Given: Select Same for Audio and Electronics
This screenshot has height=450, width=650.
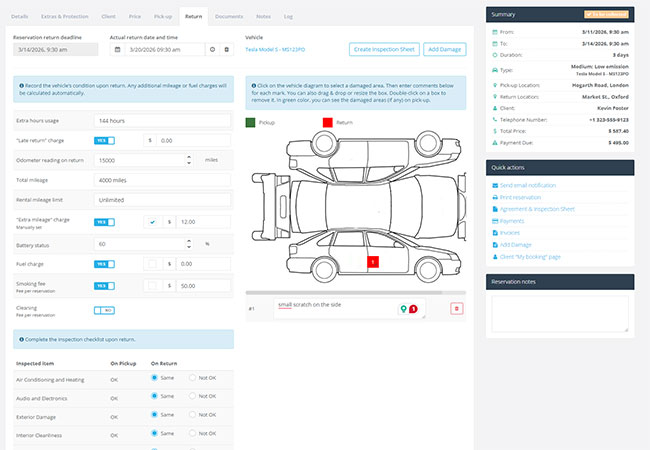Looking at the screenshot, I should tap(154, 396).
